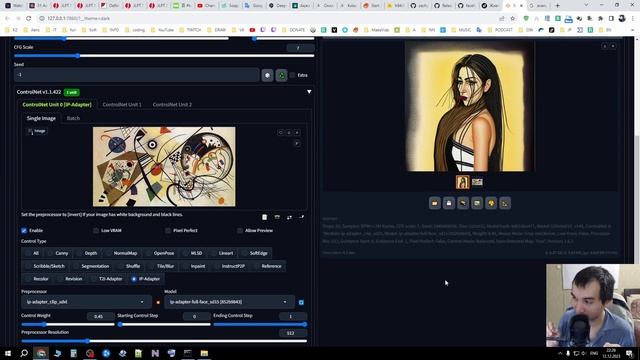This screenshot has height=360, width=640.
Task: Click the Kandinsky ControlNet input image
Action: pyautogui.click(x=164, y=167)
